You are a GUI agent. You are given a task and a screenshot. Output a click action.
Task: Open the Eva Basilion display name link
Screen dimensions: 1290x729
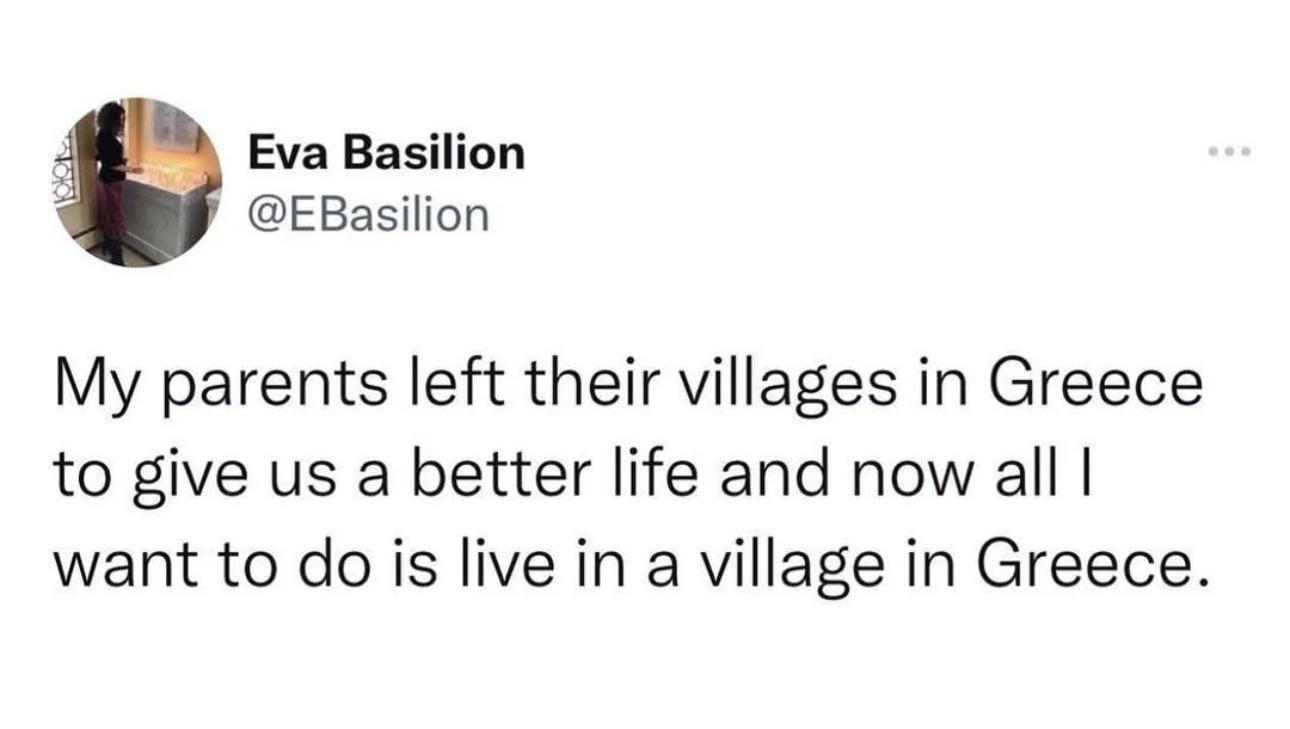(386, 153)
